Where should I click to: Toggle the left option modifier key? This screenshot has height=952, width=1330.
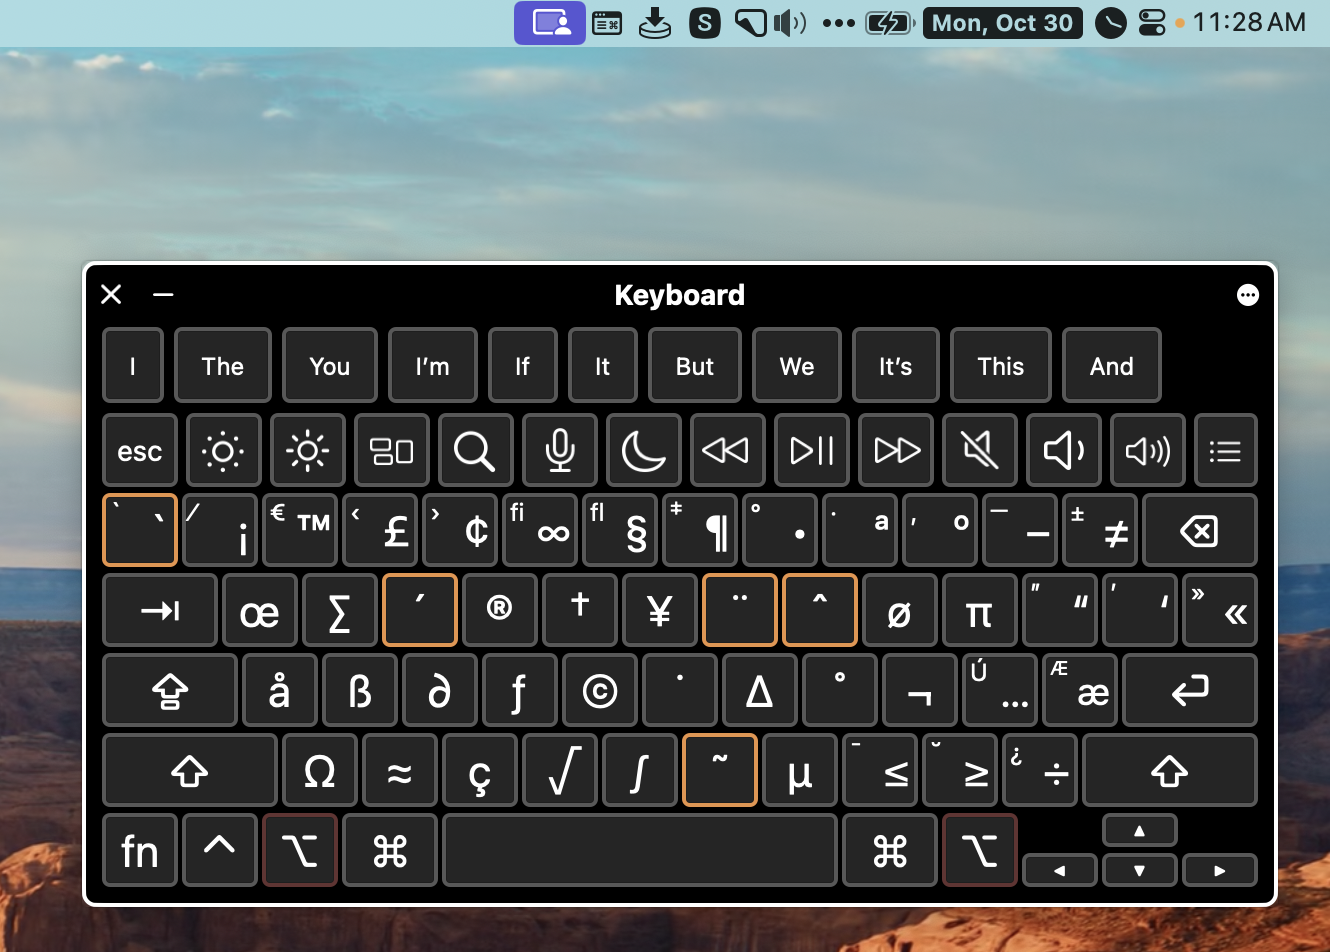pyautogui.click(x=300, y=851)
